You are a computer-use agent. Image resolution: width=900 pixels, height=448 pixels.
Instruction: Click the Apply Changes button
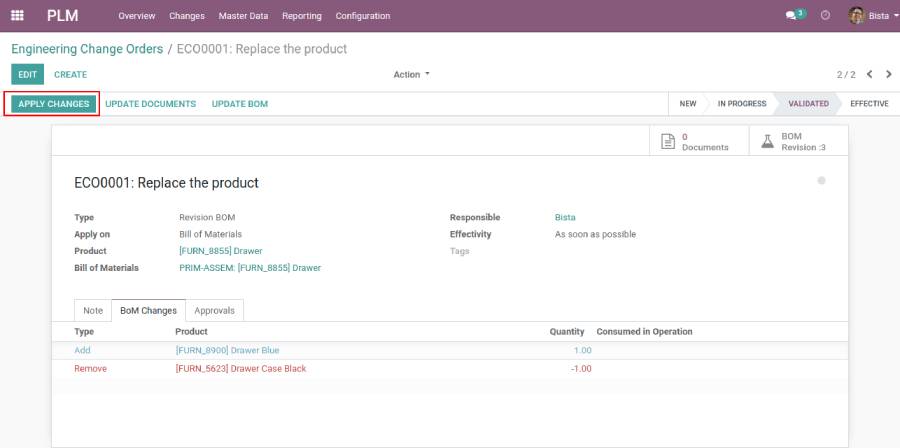click(54, 104)
